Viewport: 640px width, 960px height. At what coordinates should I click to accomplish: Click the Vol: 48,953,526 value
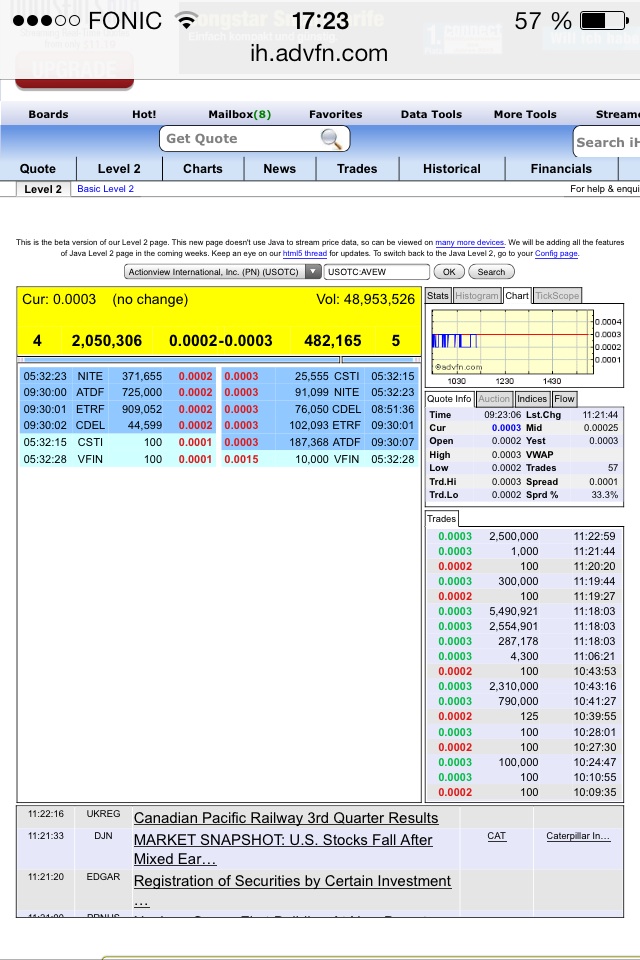[366, 299]
